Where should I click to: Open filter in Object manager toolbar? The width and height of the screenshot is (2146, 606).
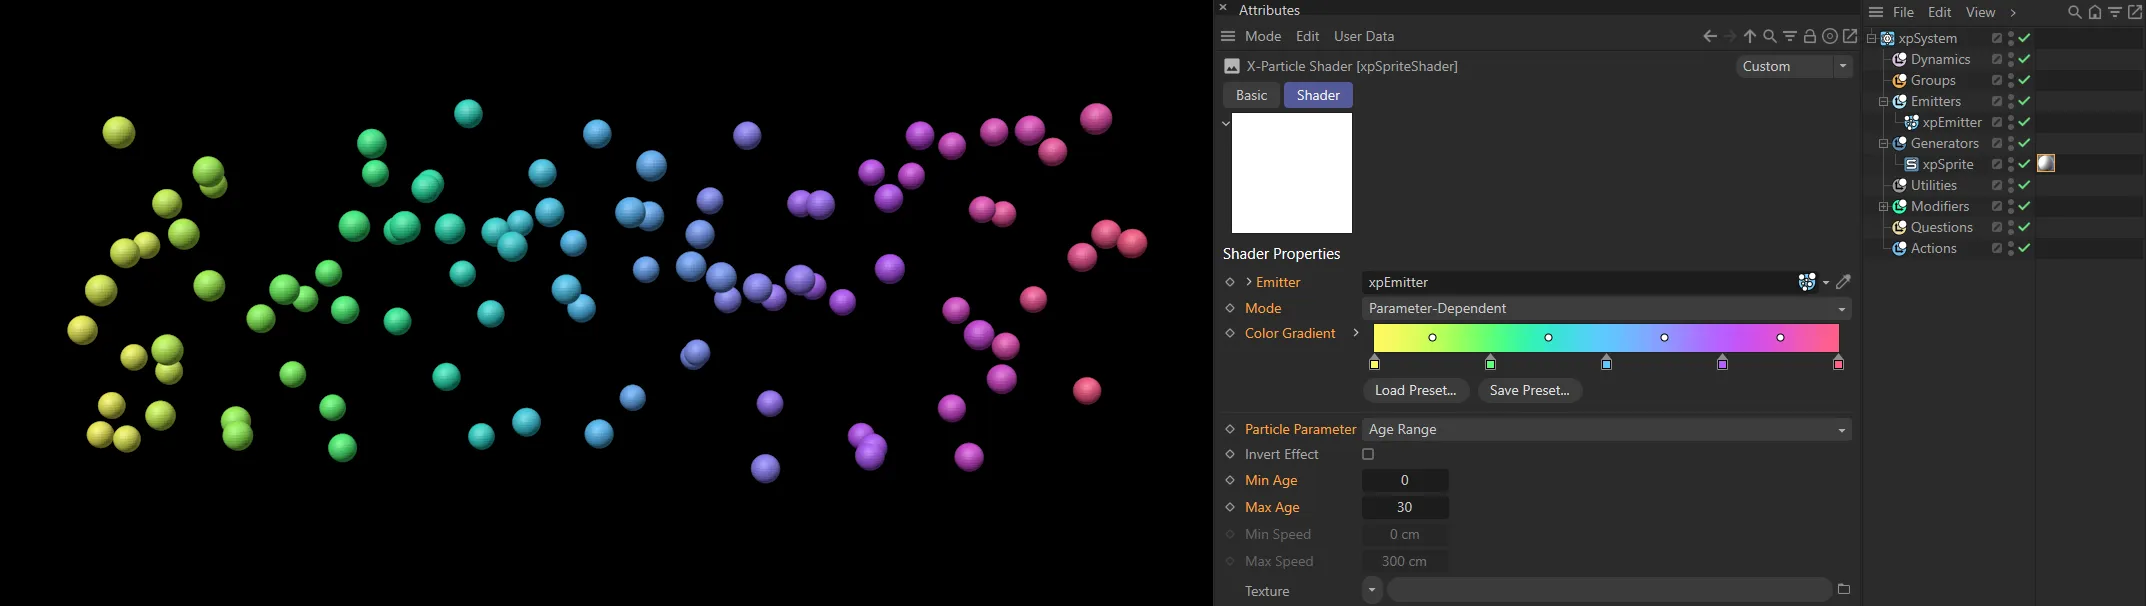pyautogui.click(x=2115, y=12)
